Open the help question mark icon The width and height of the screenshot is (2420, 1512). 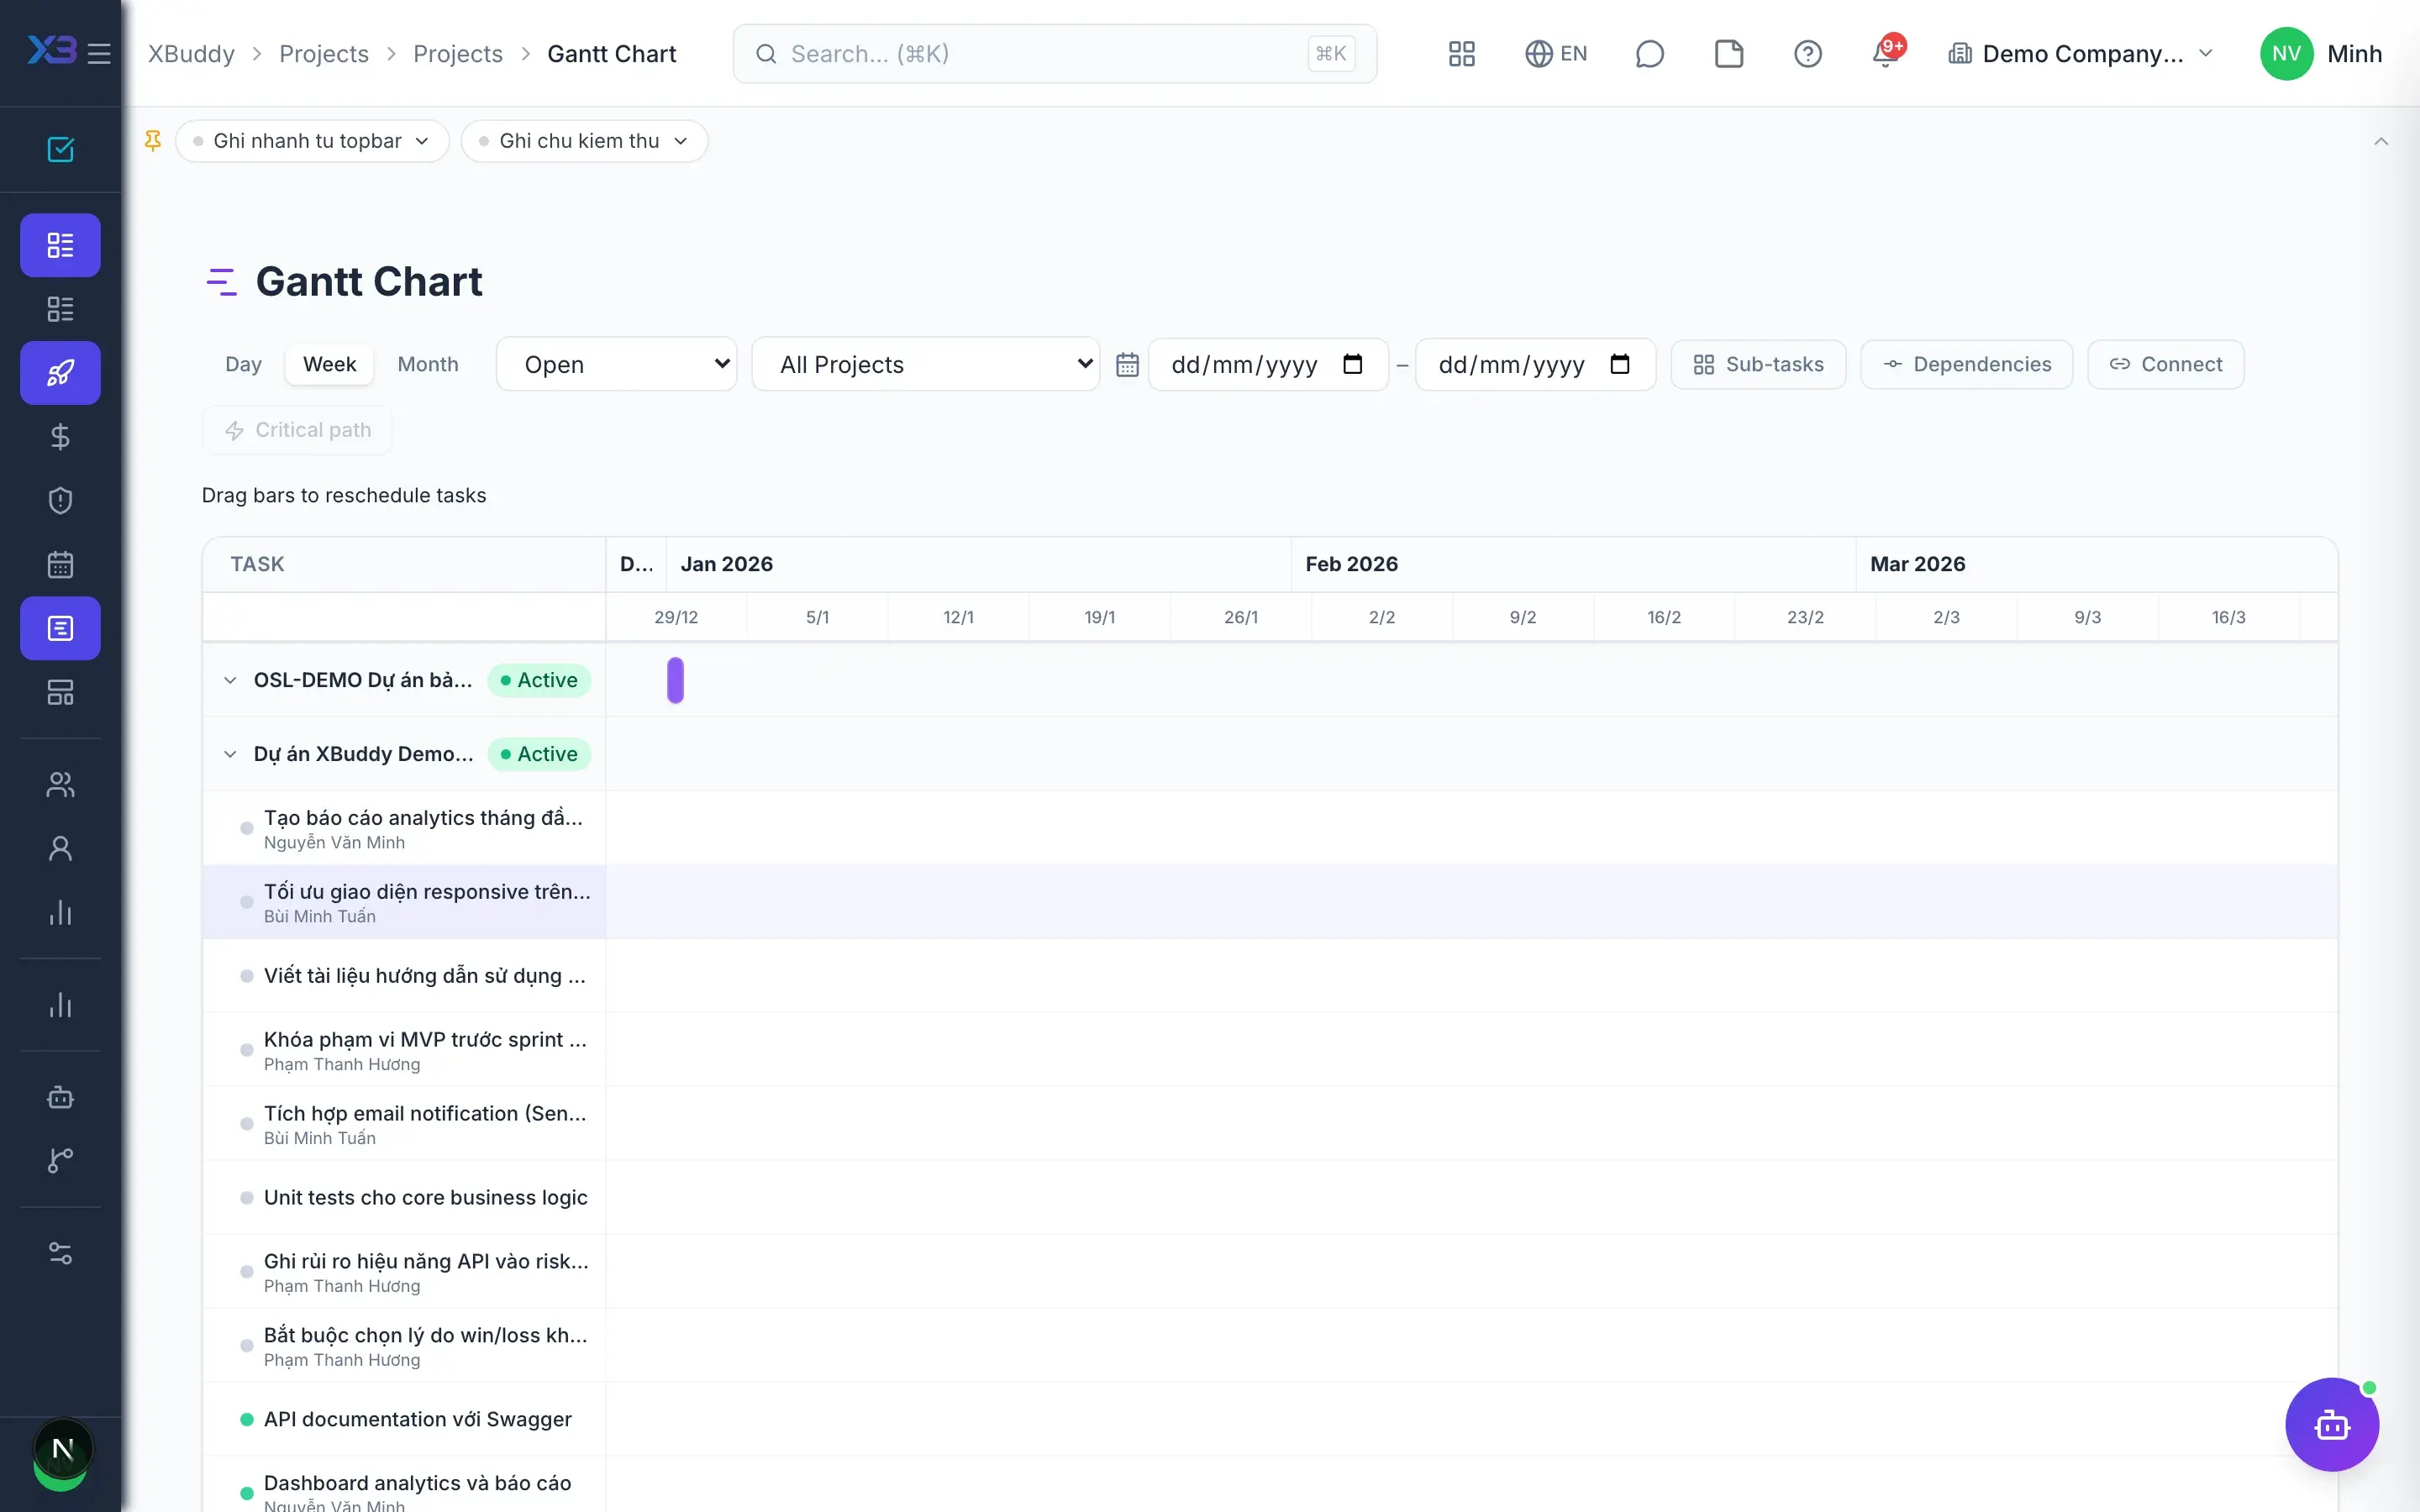1807,54
